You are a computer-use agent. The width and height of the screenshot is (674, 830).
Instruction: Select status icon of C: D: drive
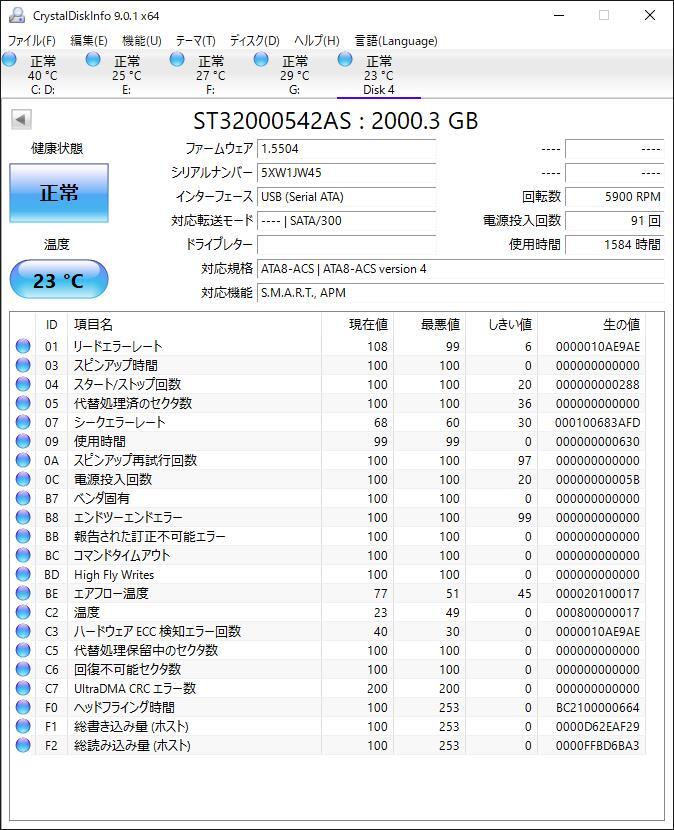coord(9,59)
